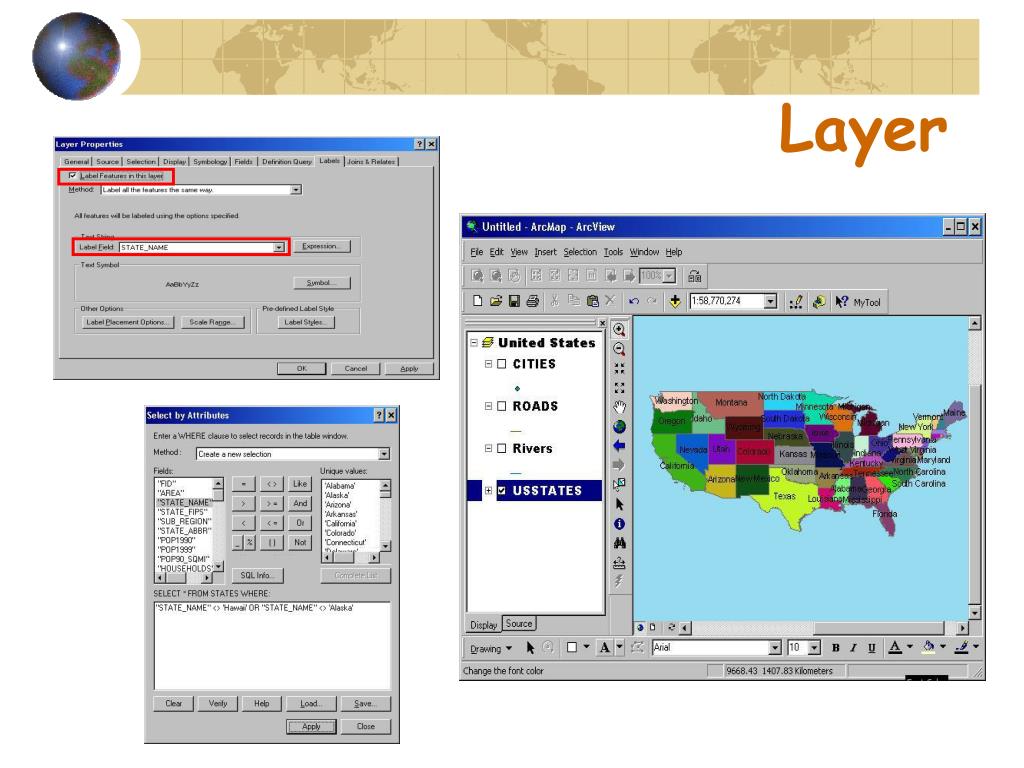
Task: Open the Tools menu in ArcMap
Action: pos(613,252)
